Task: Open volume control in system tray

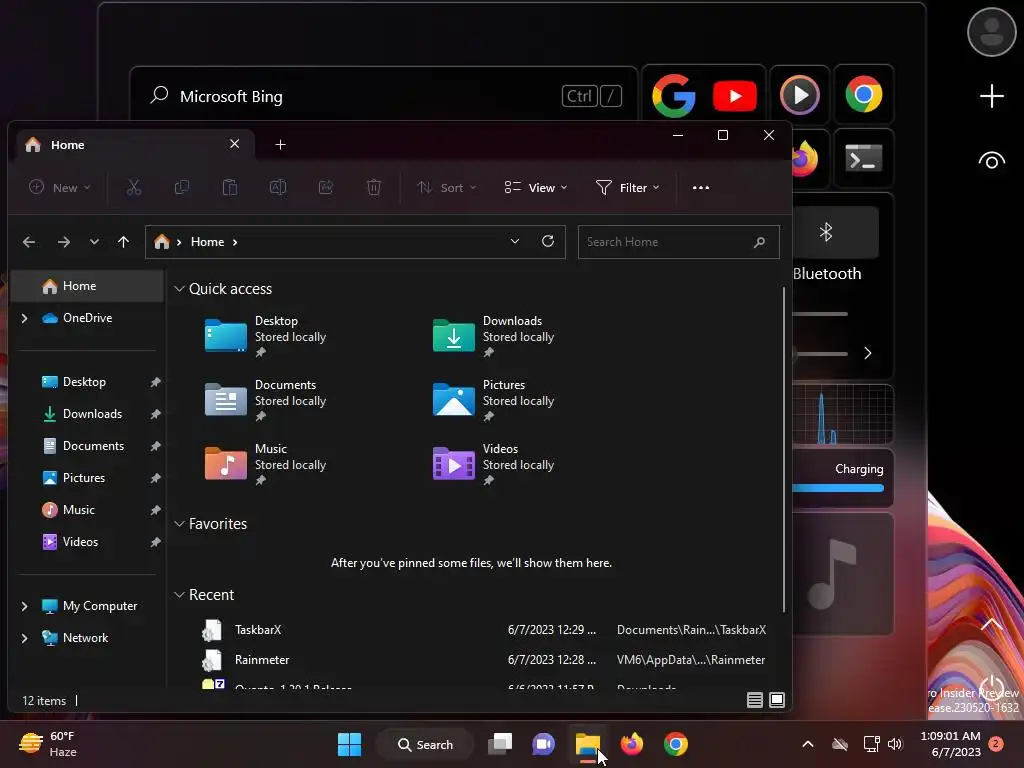Action: (895, 744)
